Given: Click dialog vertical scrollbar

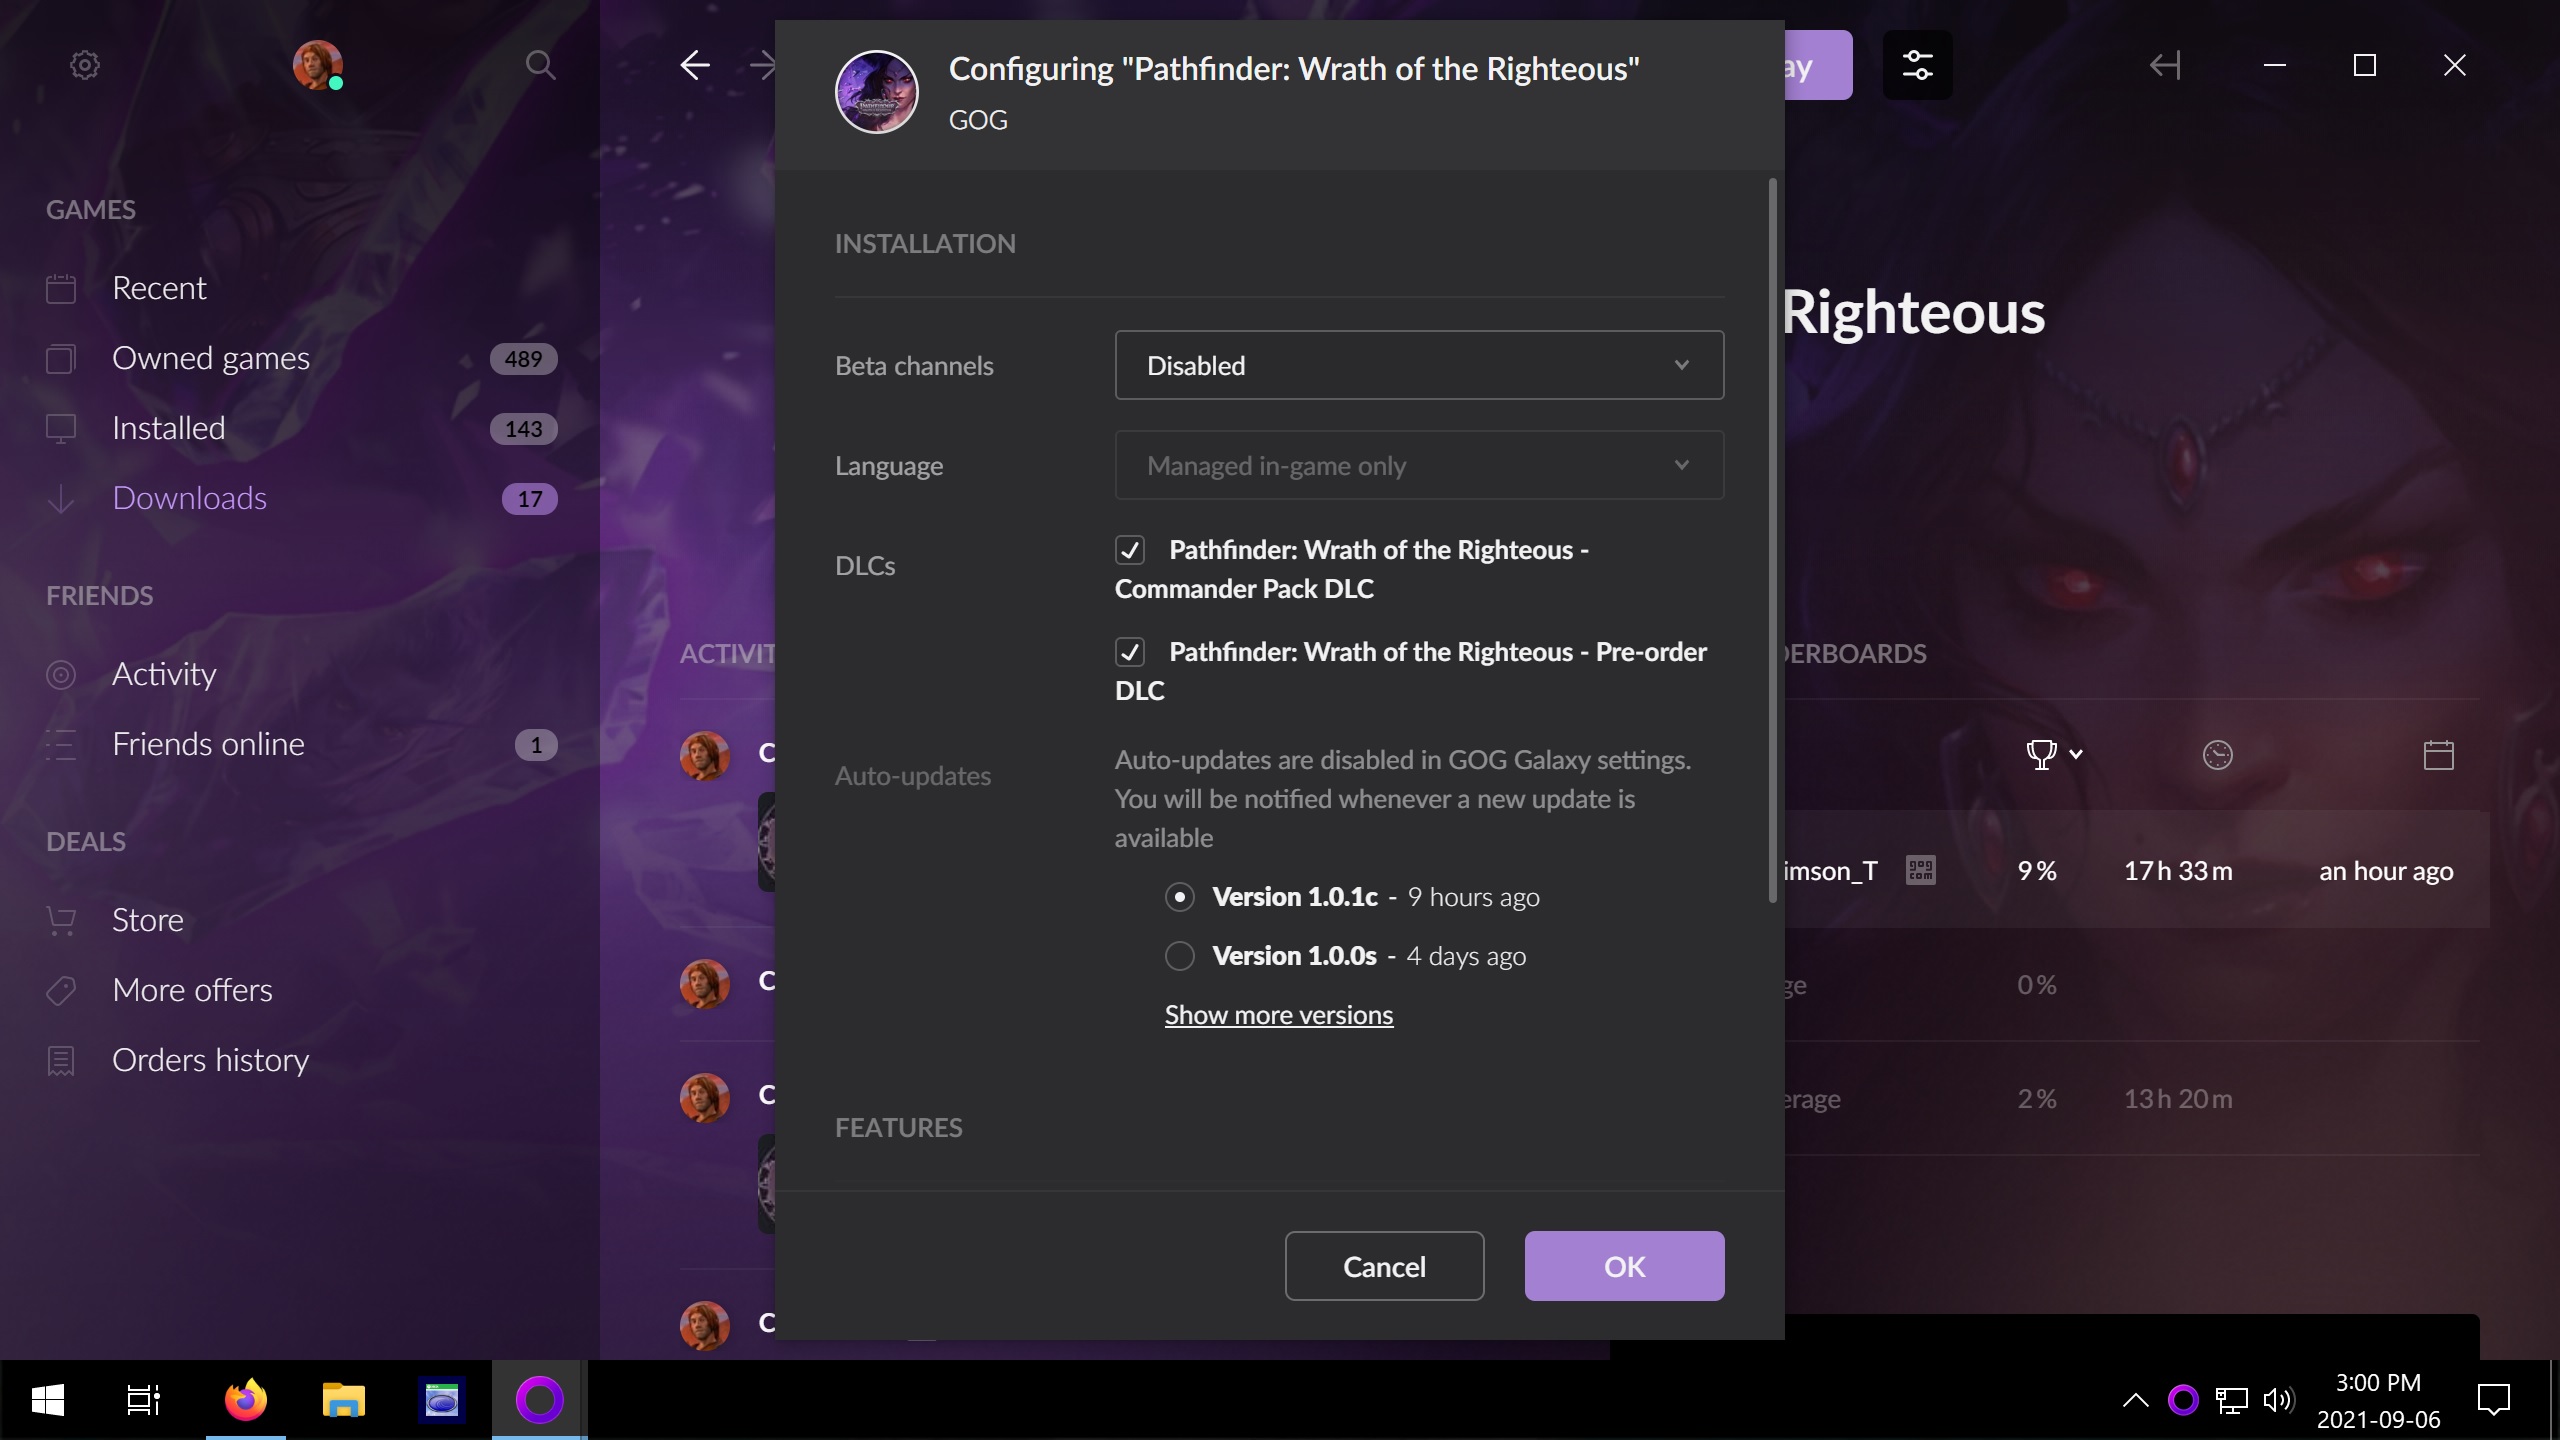Looking at the screenshot, I should pos(1773,540).
